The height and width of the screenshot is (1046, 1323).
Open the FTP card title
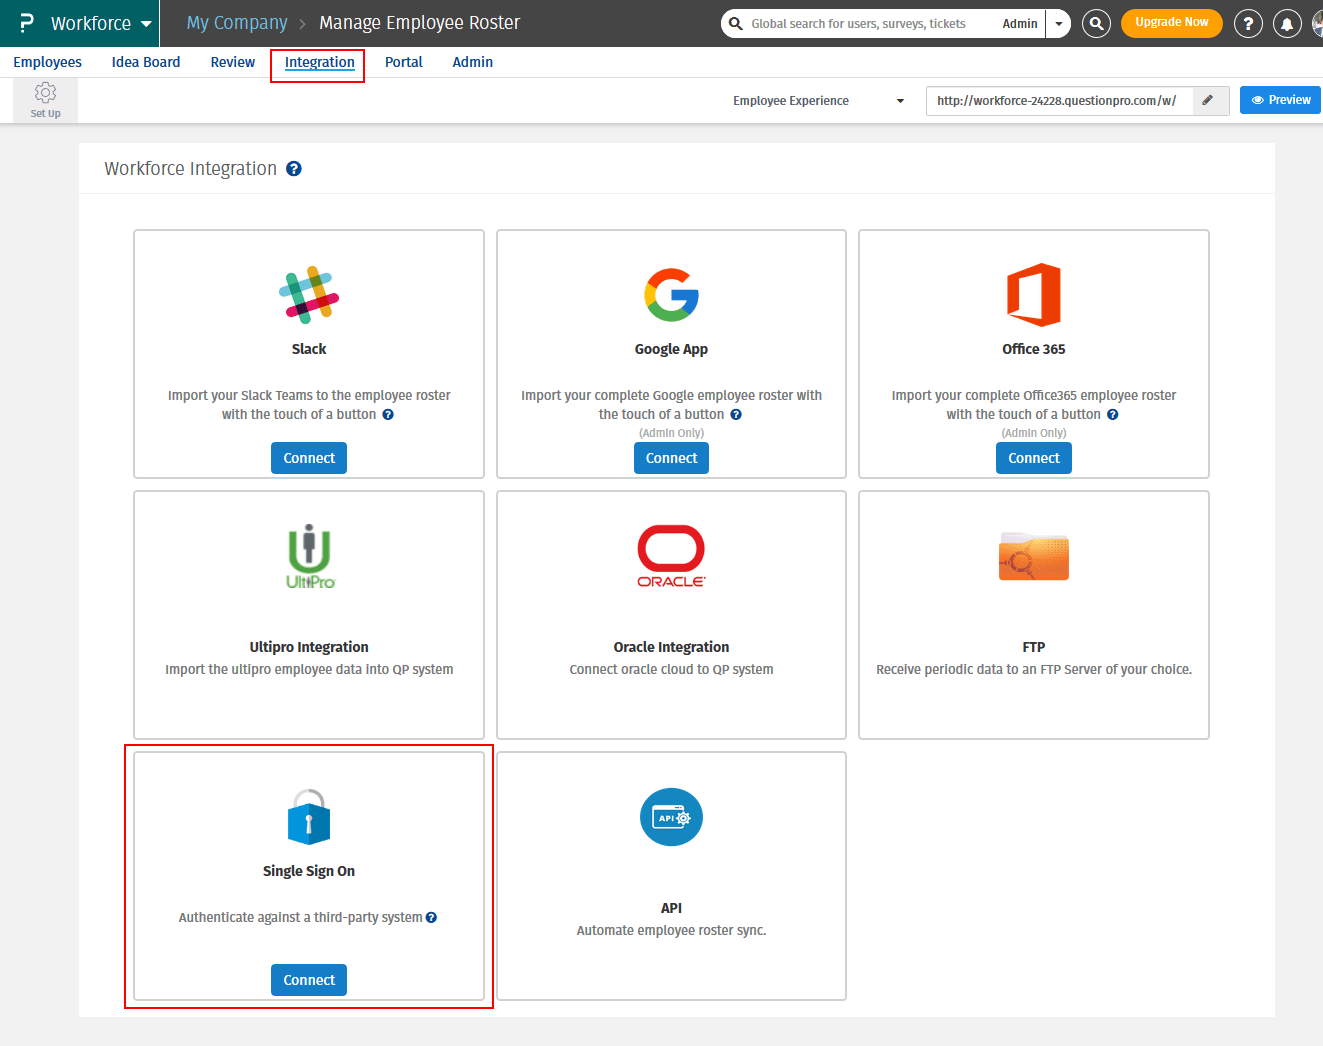click(1034, 647)
